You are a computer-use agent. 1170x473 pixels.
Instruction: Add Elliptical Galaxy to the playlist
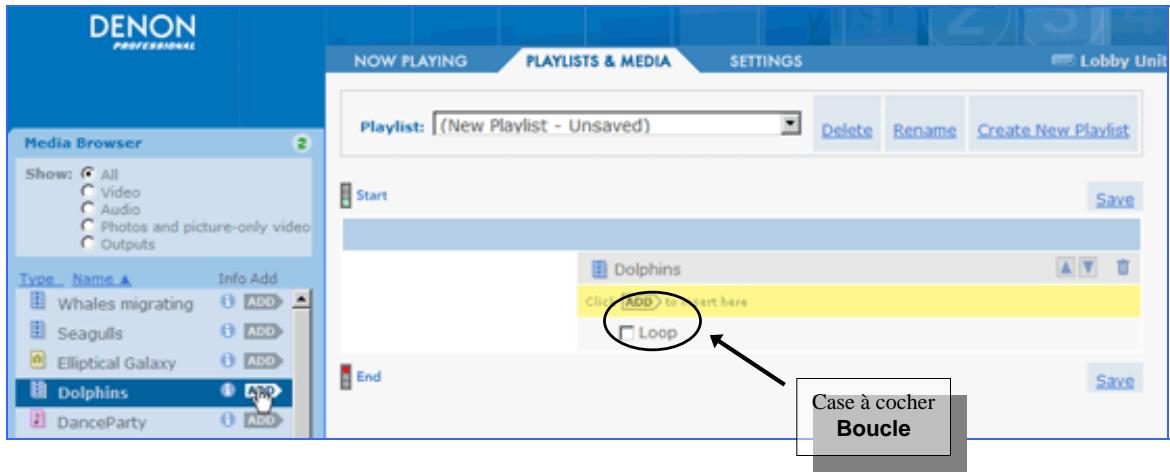[x=263, y=362]
